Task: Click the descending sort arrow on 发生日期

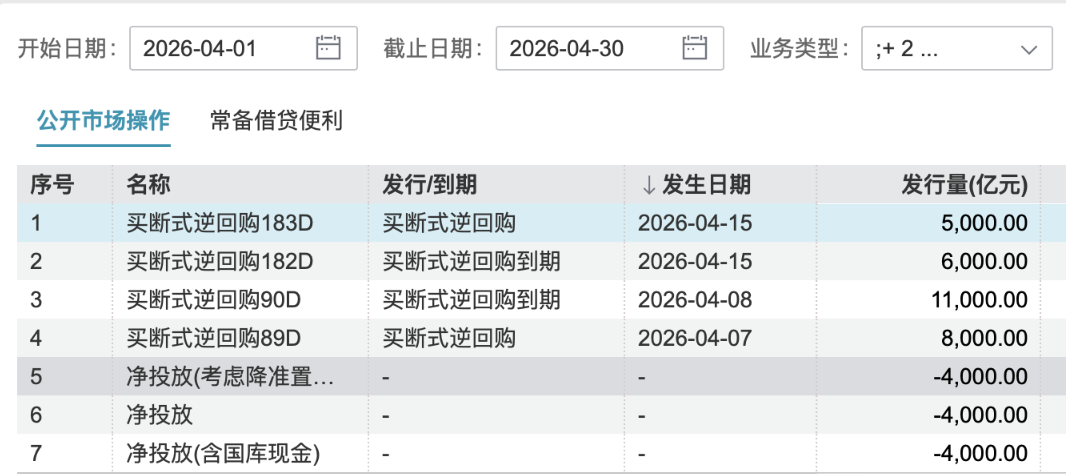Action: [x=648, y=185]
